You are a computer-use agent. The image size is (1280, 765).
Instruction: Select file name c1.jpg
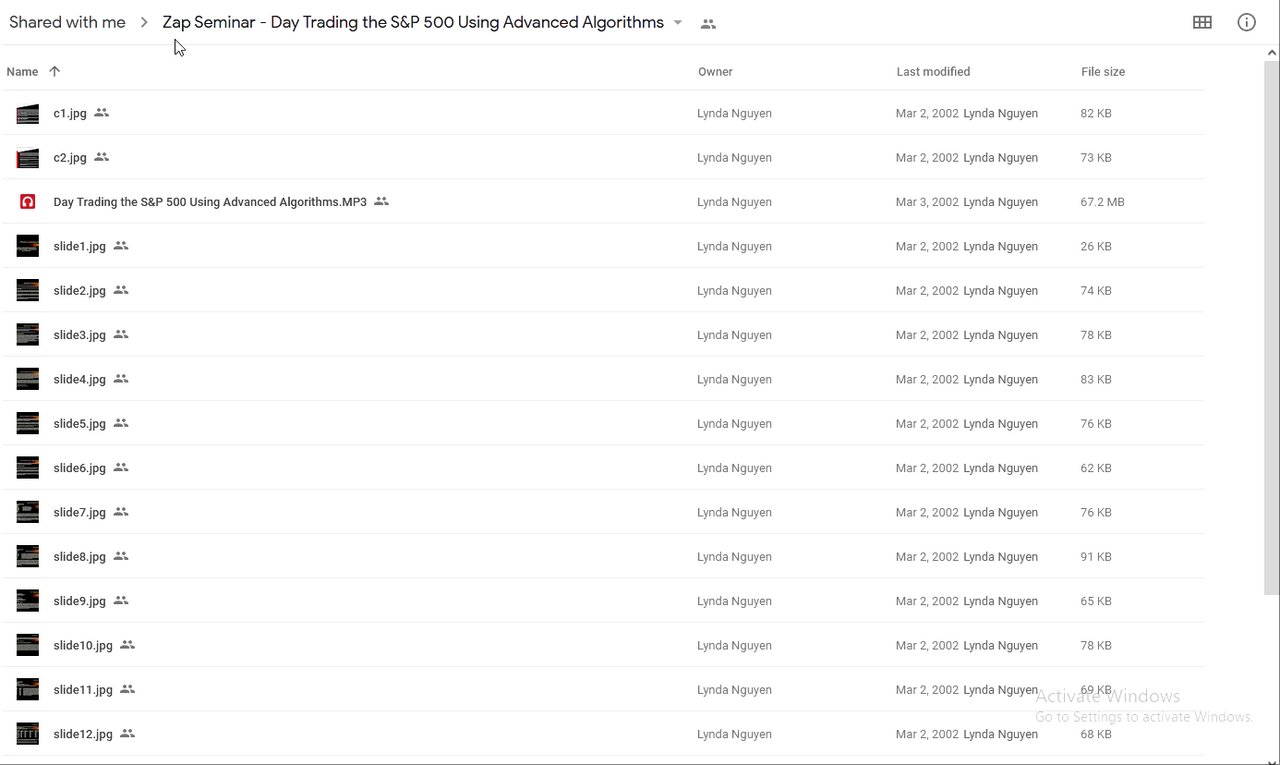[x=70, y=114]
